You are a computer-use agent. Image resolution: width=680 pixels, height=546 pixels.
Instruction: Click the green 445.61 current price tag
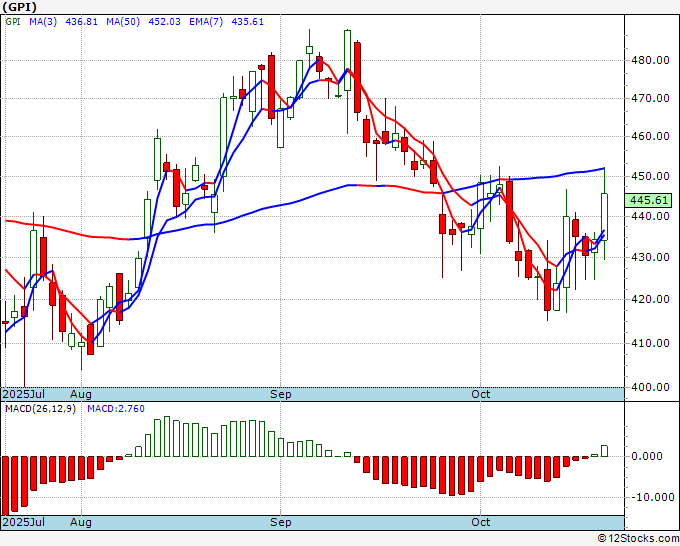tap(648, 200)
